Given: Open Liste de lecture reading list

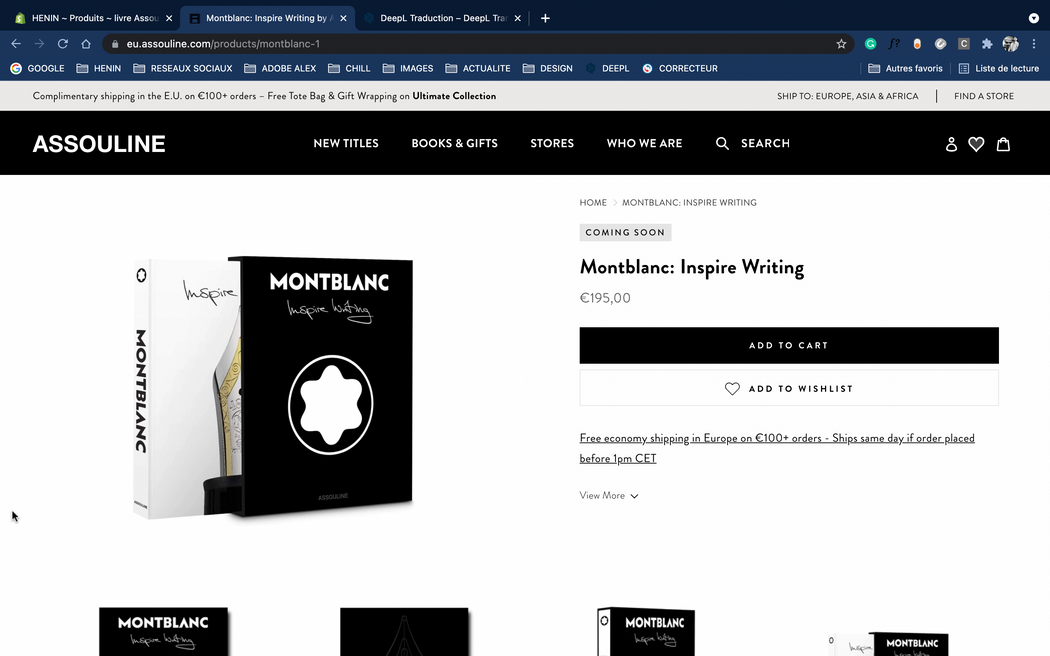Looking at the screenshot, I should [998, 68].
